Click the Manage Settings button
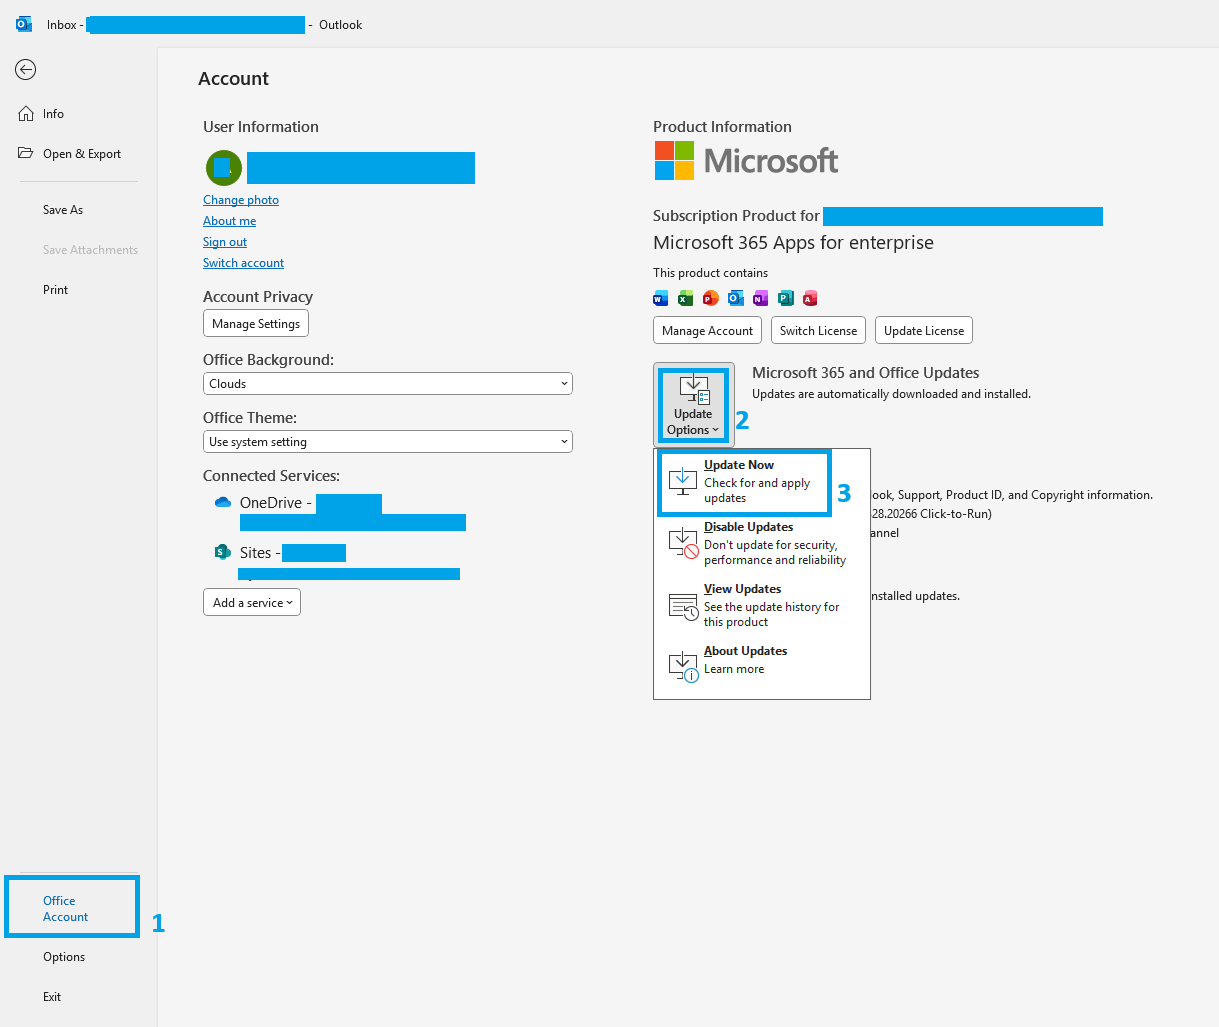The width and height of the screenshot is (1219, 1027). [256, 324]
